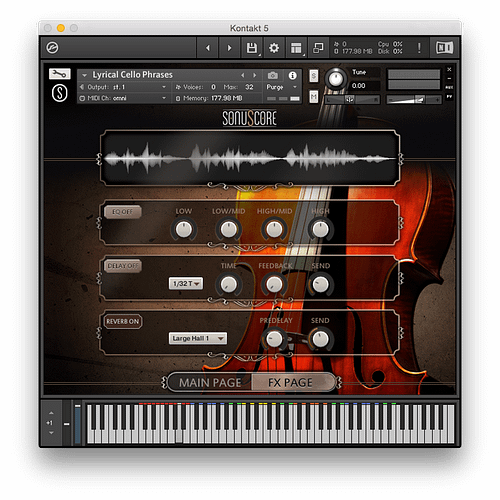Image resolution: width=500 pixels, height=500 pixels.
Task: Click the EQ HIGH/MID knob
Action: (x=274, y=229)
